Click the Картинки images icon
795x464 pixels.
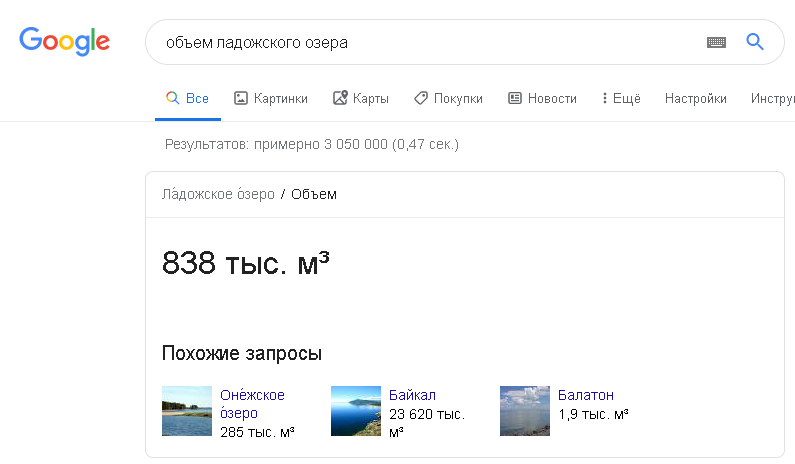(x=240, y=98)
